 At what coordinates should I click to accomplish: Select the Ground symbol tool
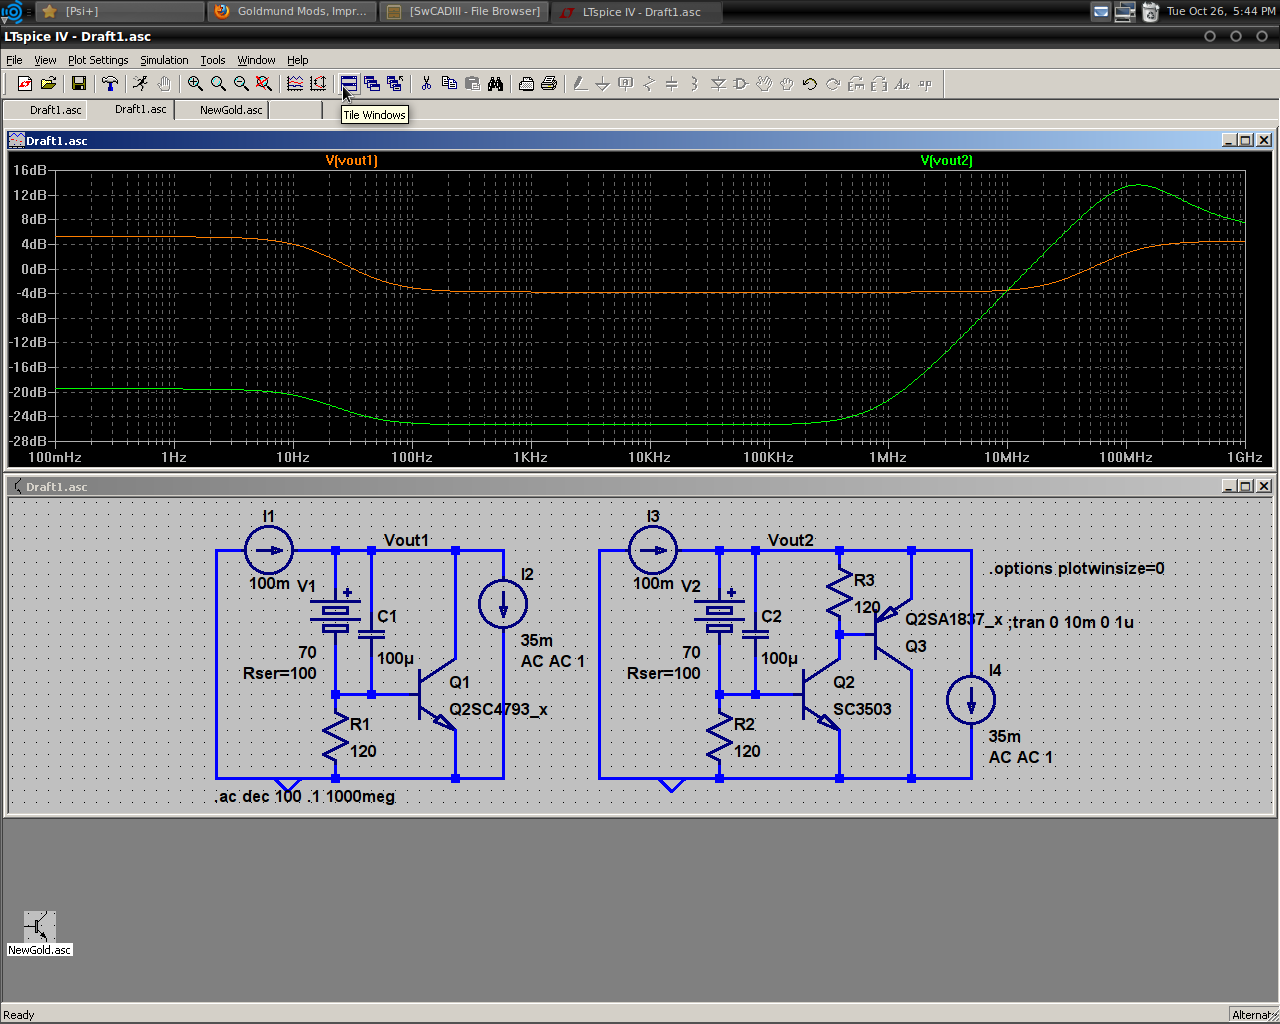pyautogui.click(x=603, y=84)
